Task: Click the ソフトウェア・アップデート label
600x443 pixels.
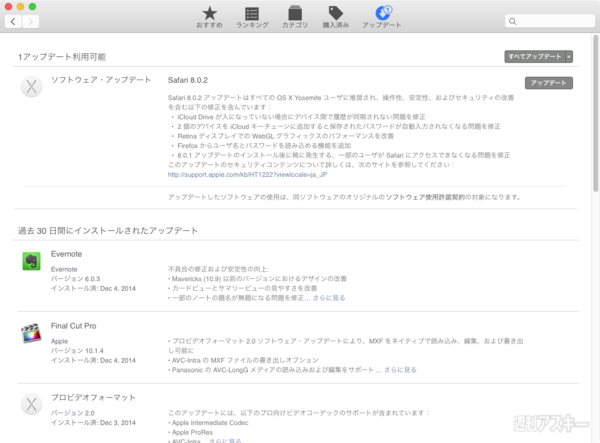Action: 101,80
